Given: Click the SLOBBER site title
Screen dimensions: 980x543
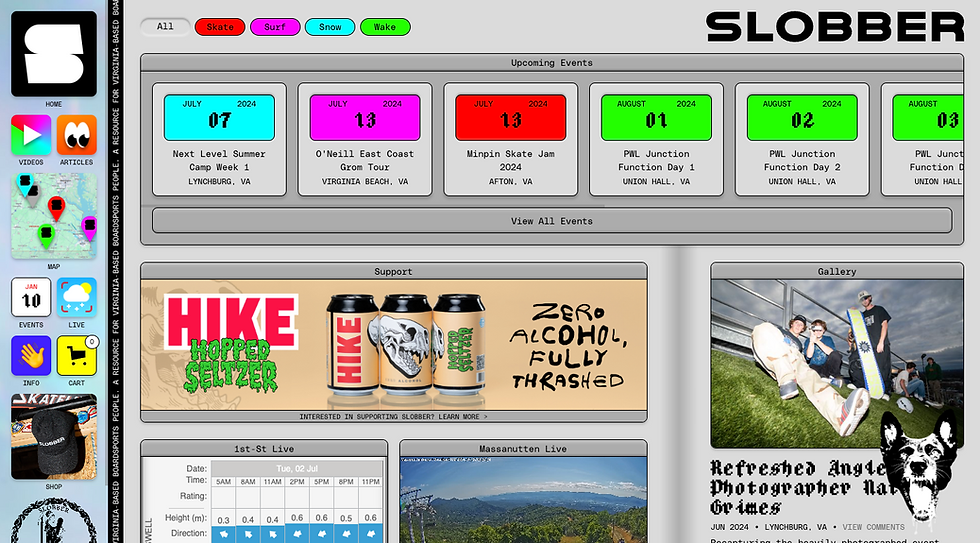Looking at the screenshot, I should click(x=835, y=27).
